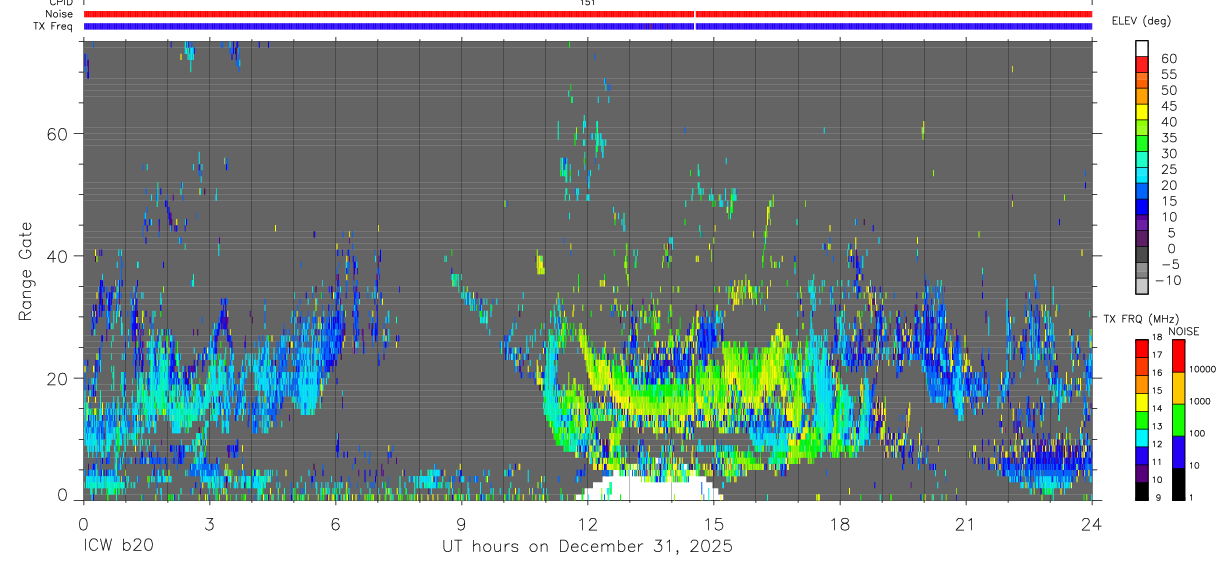This screenshot has height=567, width=1228.
Task: Select the red segment of NOISE color bar
Action: click(x=1179, y=356)
